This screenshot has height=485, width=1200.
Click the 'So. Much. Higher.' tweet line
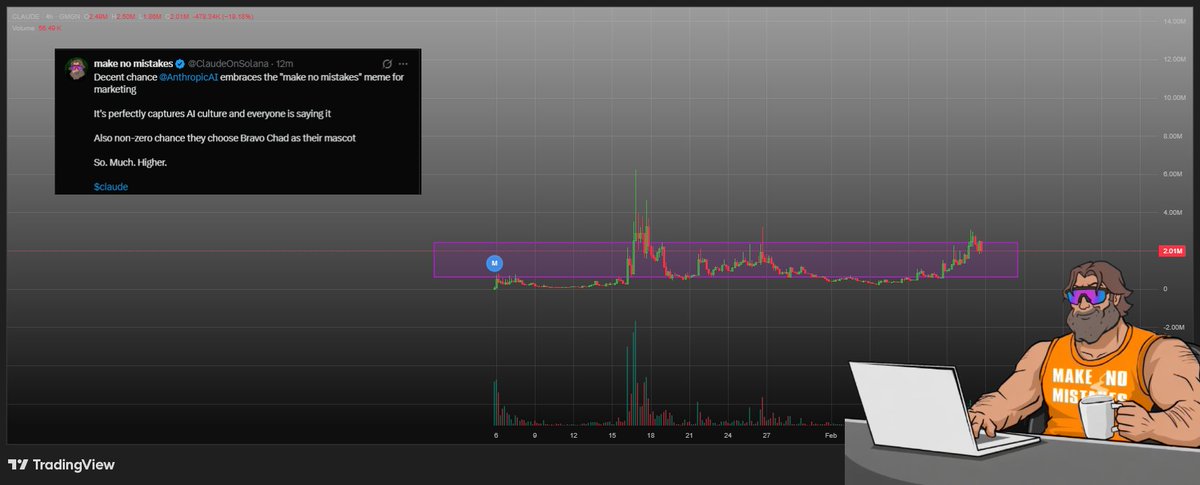pos(130,162)
